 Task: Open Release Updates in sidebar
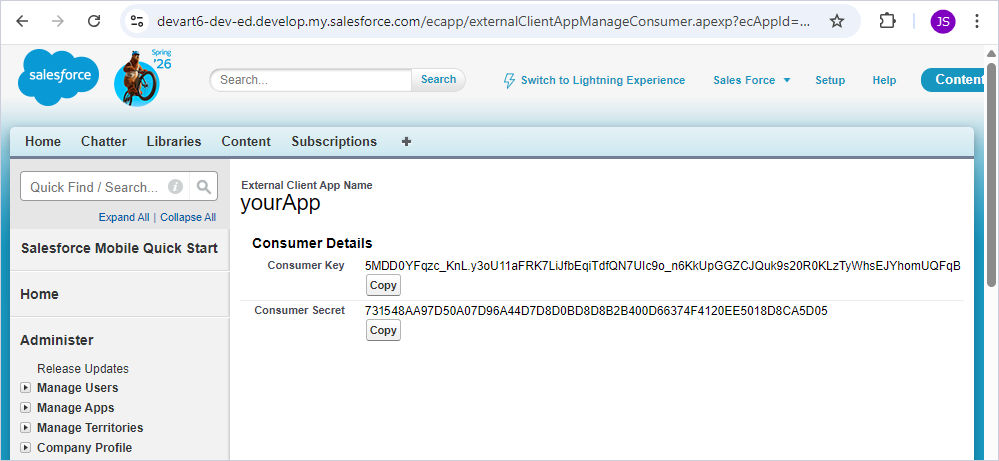point(83,369)
